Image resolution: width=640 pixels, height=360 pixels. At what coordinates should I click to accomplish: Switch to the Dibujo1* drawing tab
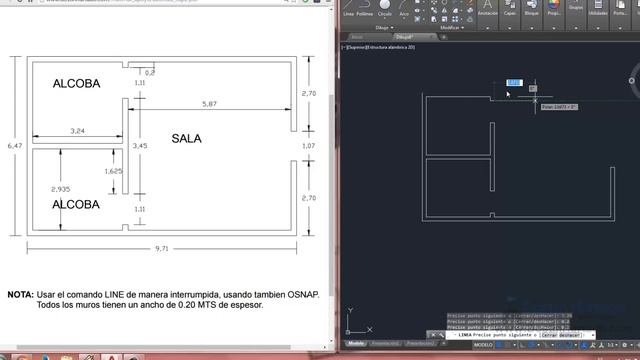414,37
